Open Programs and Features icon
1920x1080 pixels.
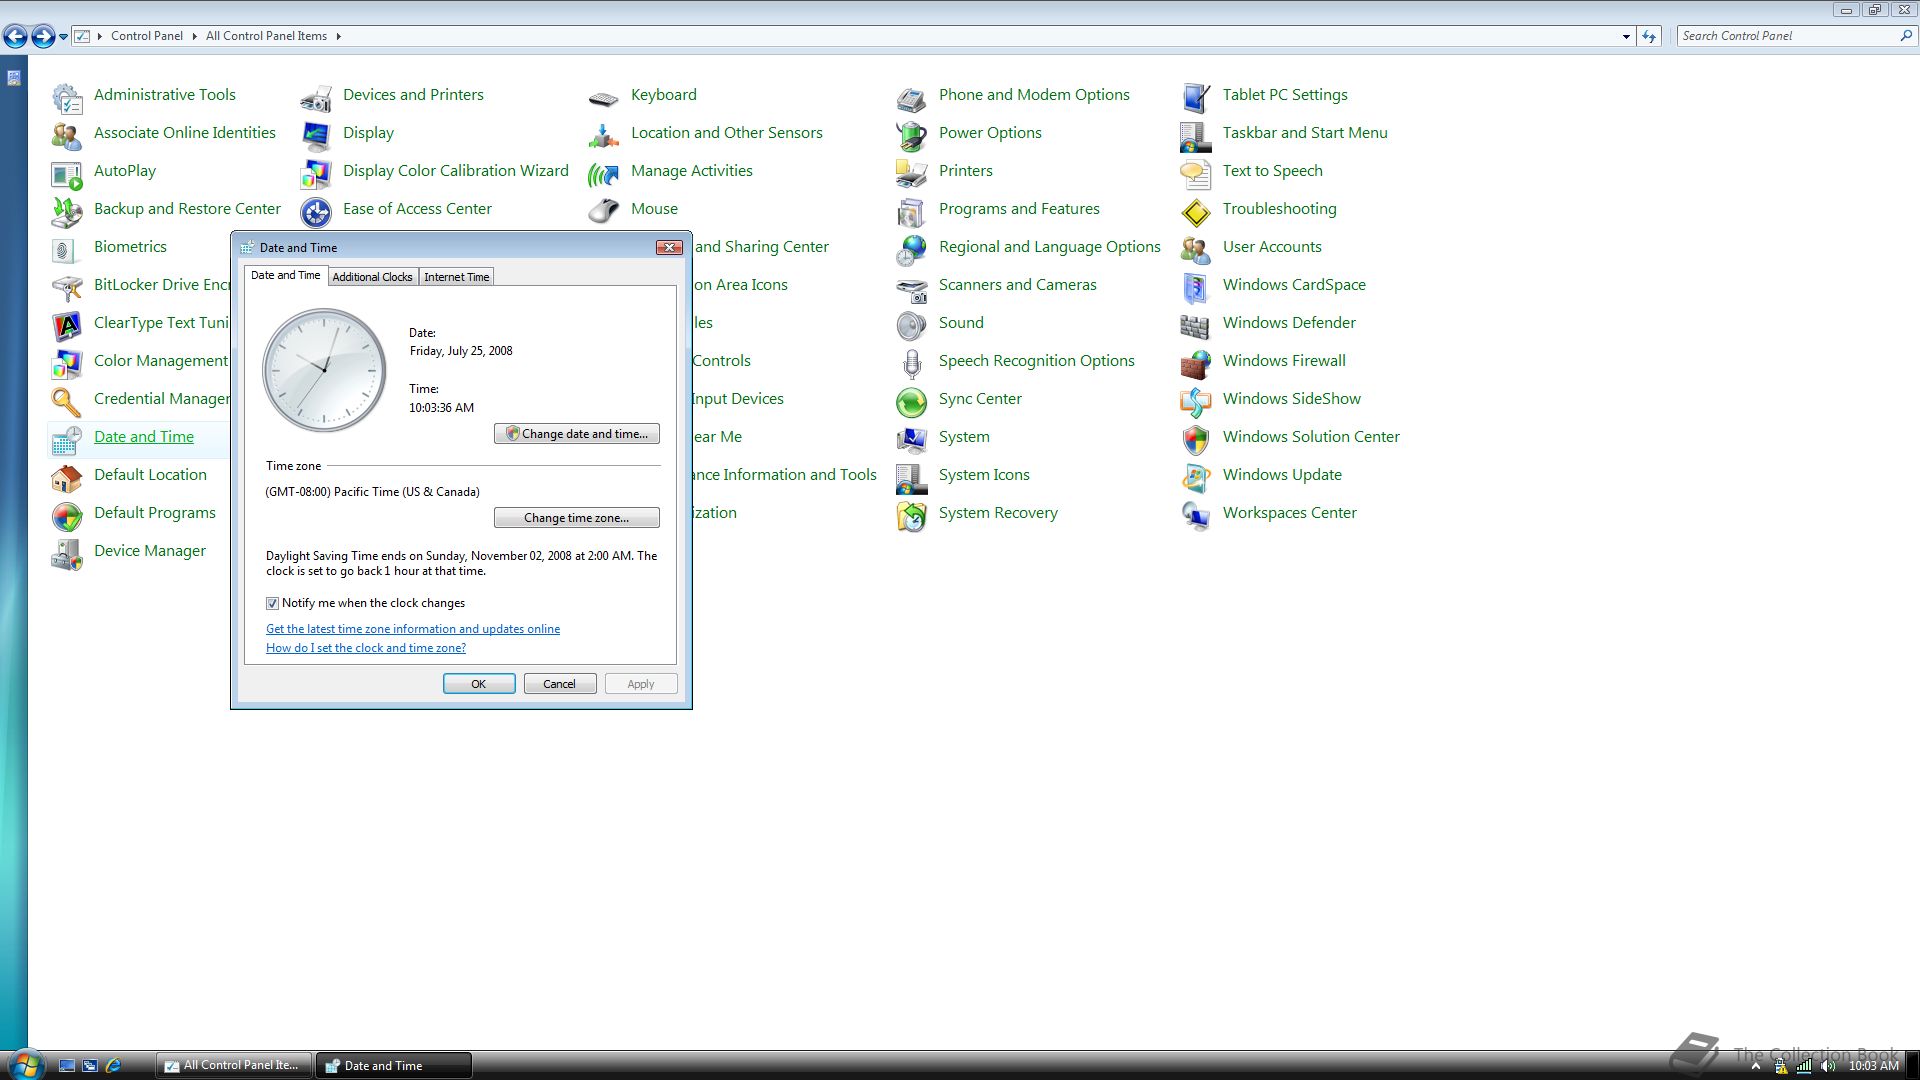[912, 211]
